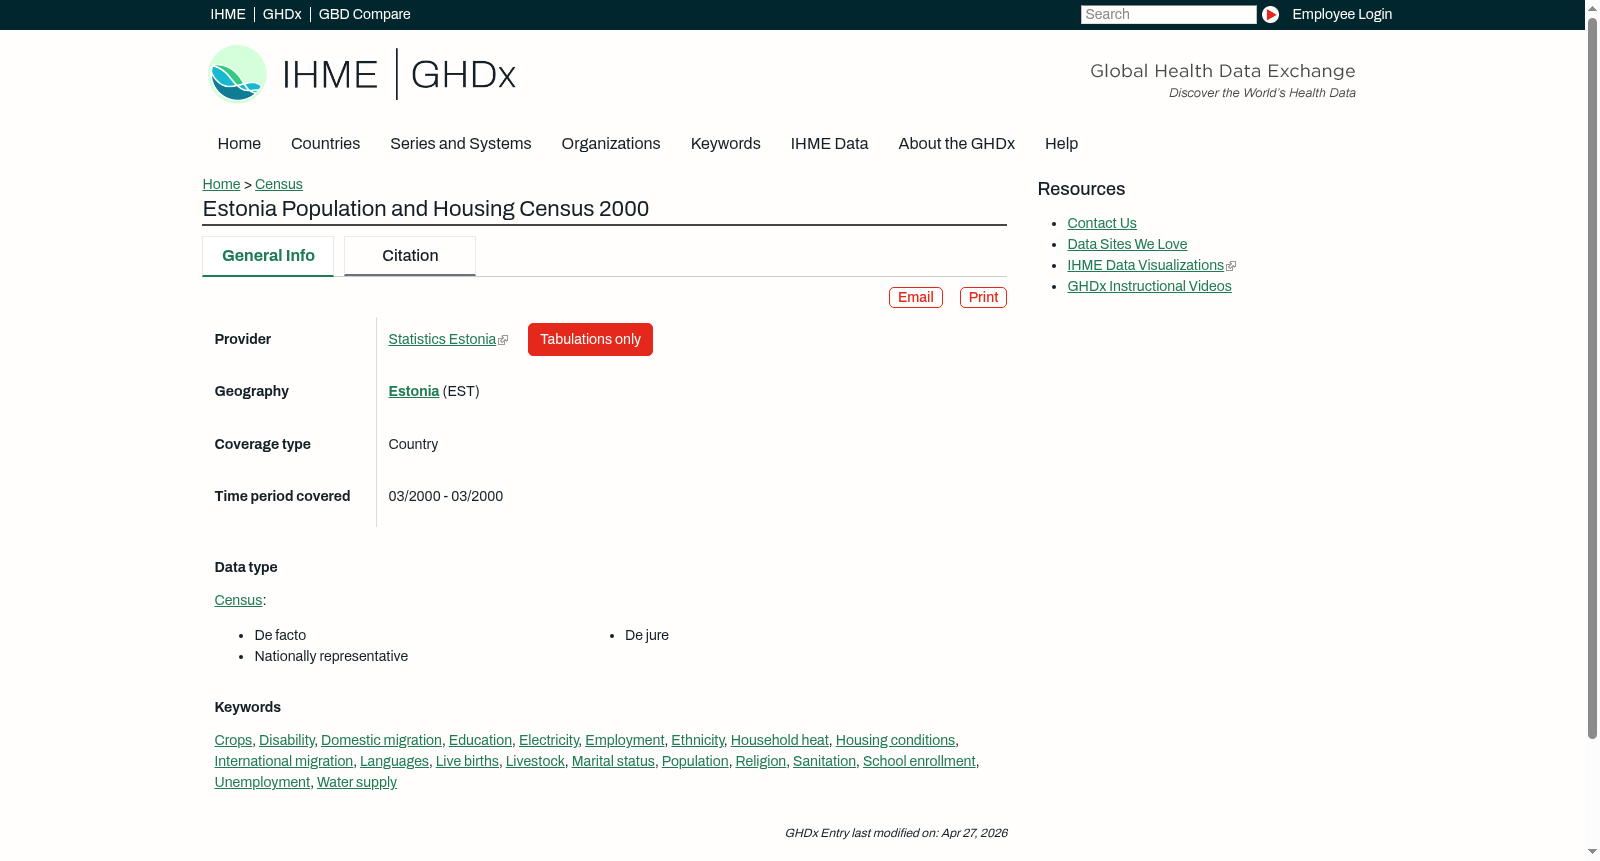Open the Countries menu
This screenshot has width=1600, height=861.
click(325, 143)
